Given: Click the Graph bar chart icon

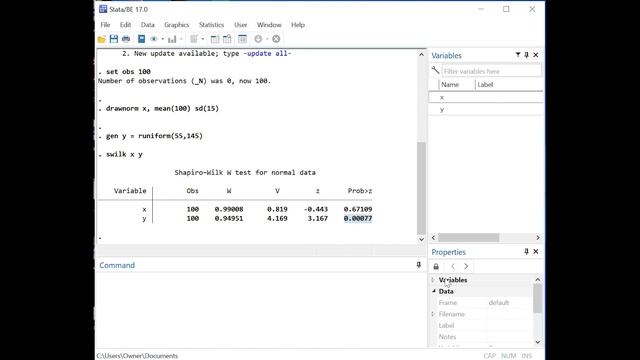Looking at the screenshot, I should point(172,39).
